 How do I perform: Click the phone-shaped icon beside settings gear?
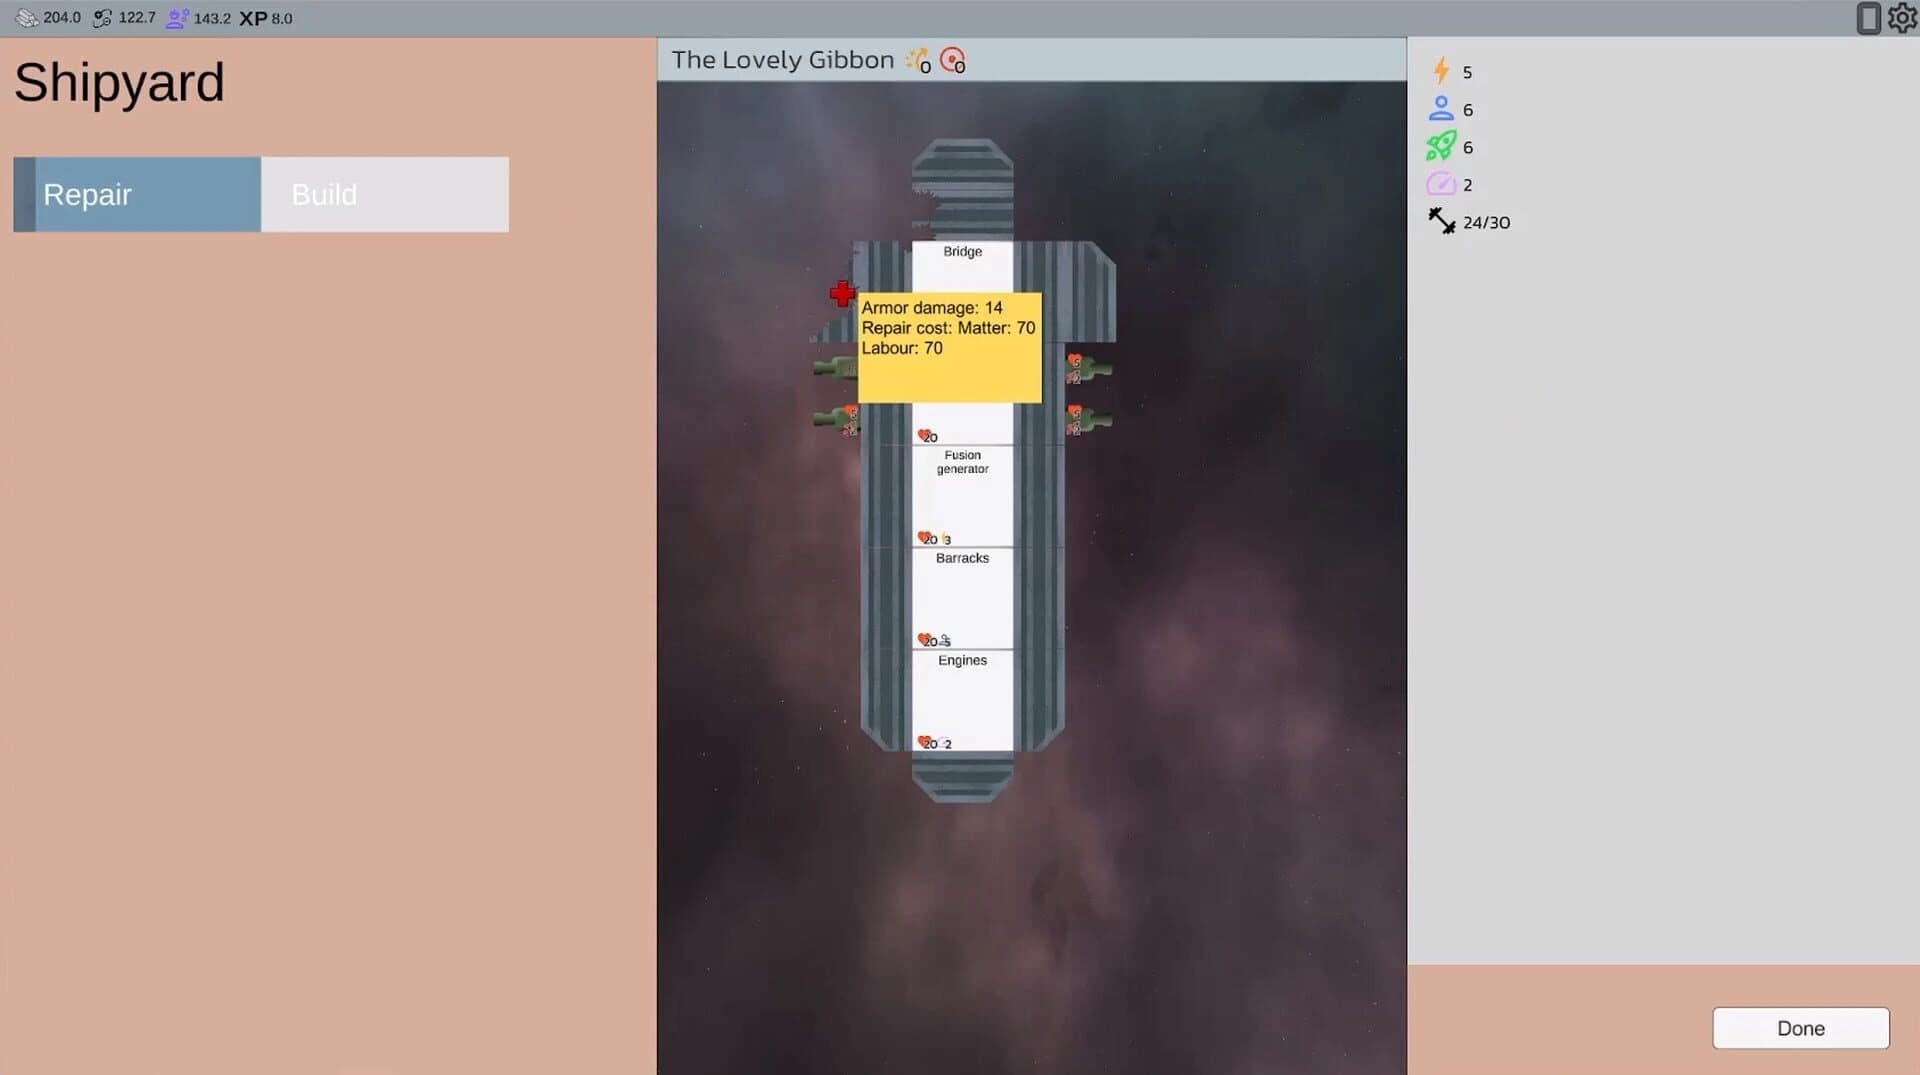click(1868, 18)
